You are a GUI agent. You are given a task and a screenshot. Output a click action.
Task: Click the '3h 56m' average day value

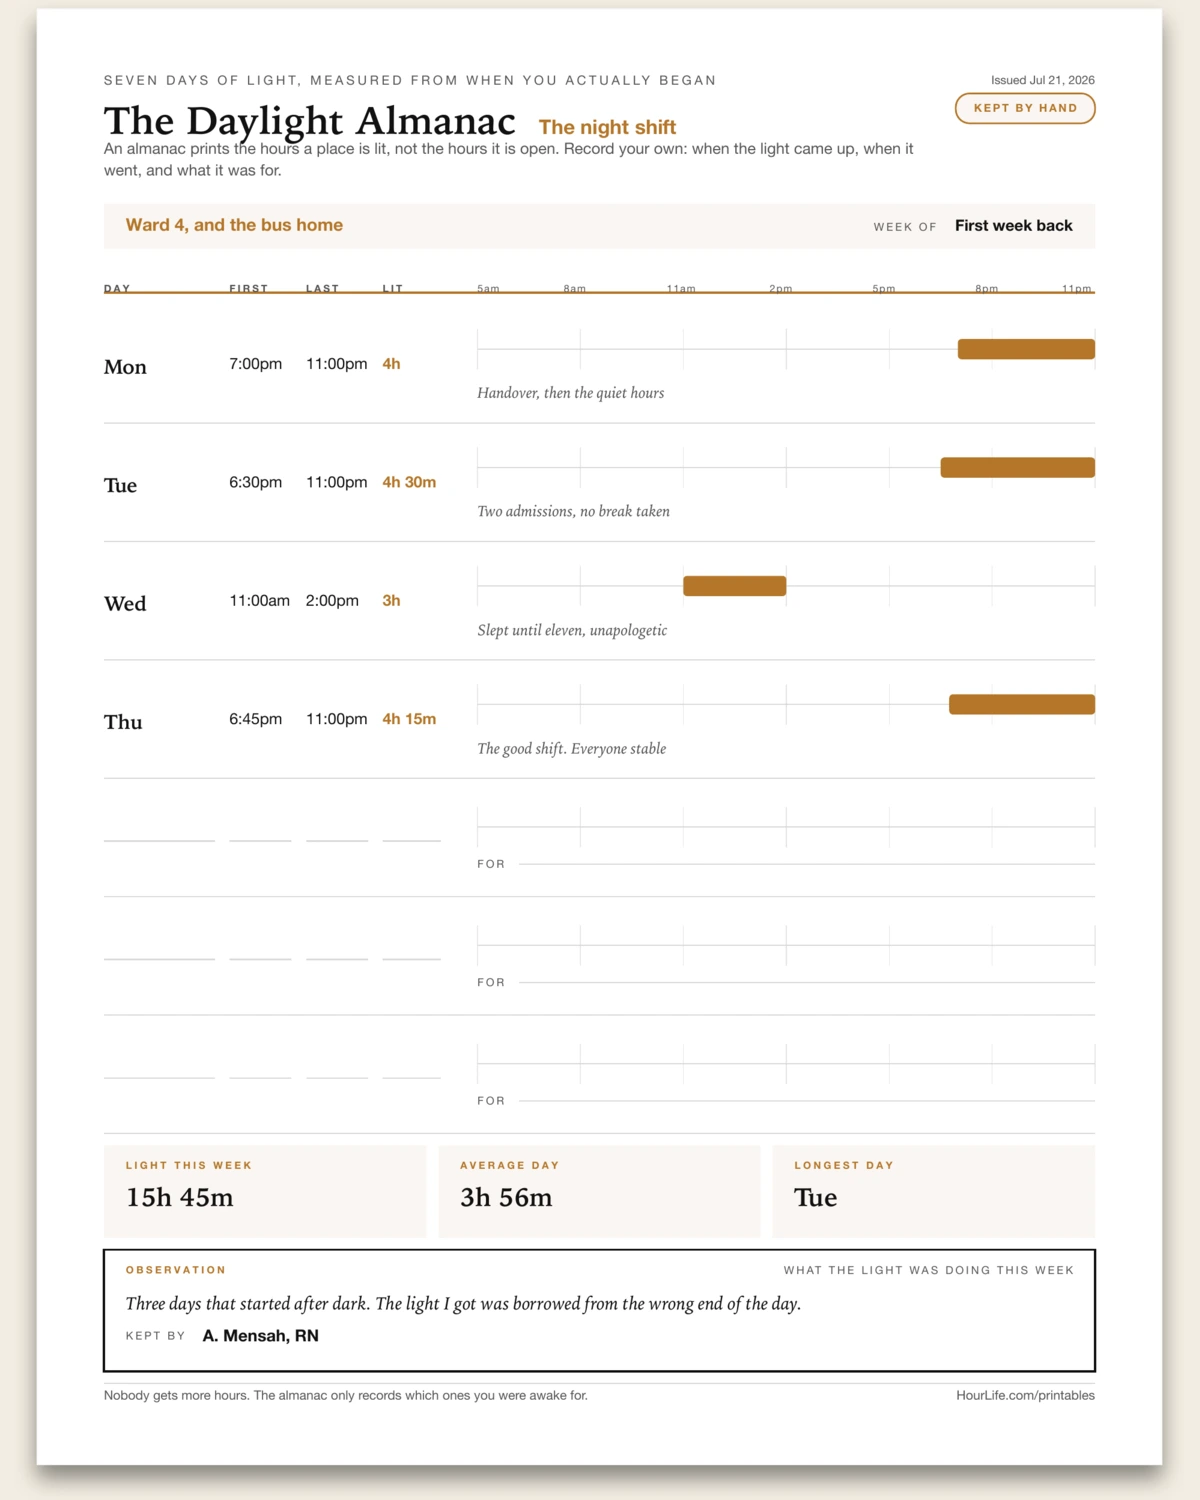506,1197
